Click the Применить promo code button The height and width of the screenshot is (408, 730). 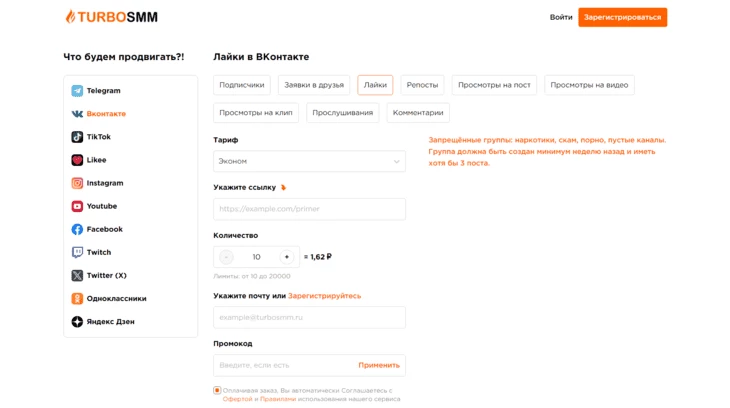(379, 365)
